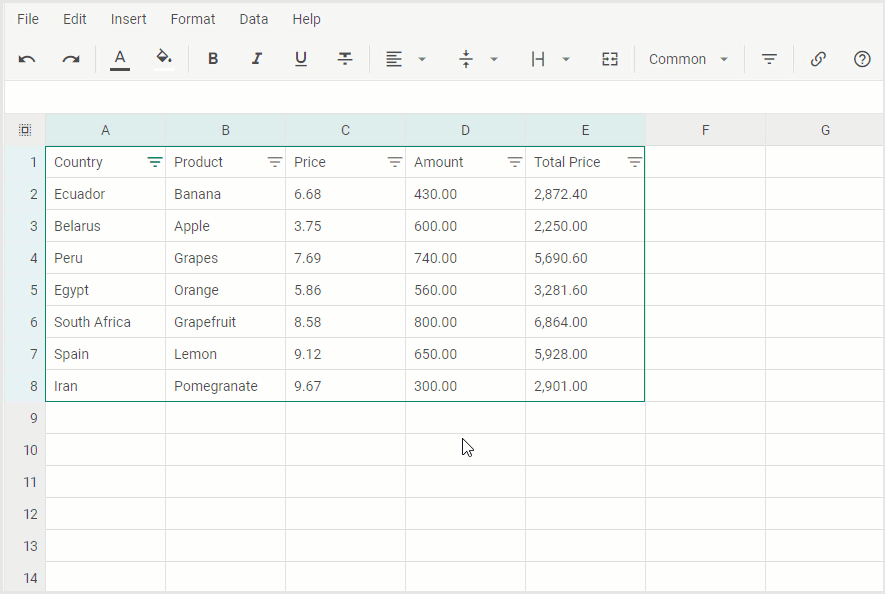885x594 pixels.
Task: Select the cell containing Pomegranate
Action: coord(226,386)
